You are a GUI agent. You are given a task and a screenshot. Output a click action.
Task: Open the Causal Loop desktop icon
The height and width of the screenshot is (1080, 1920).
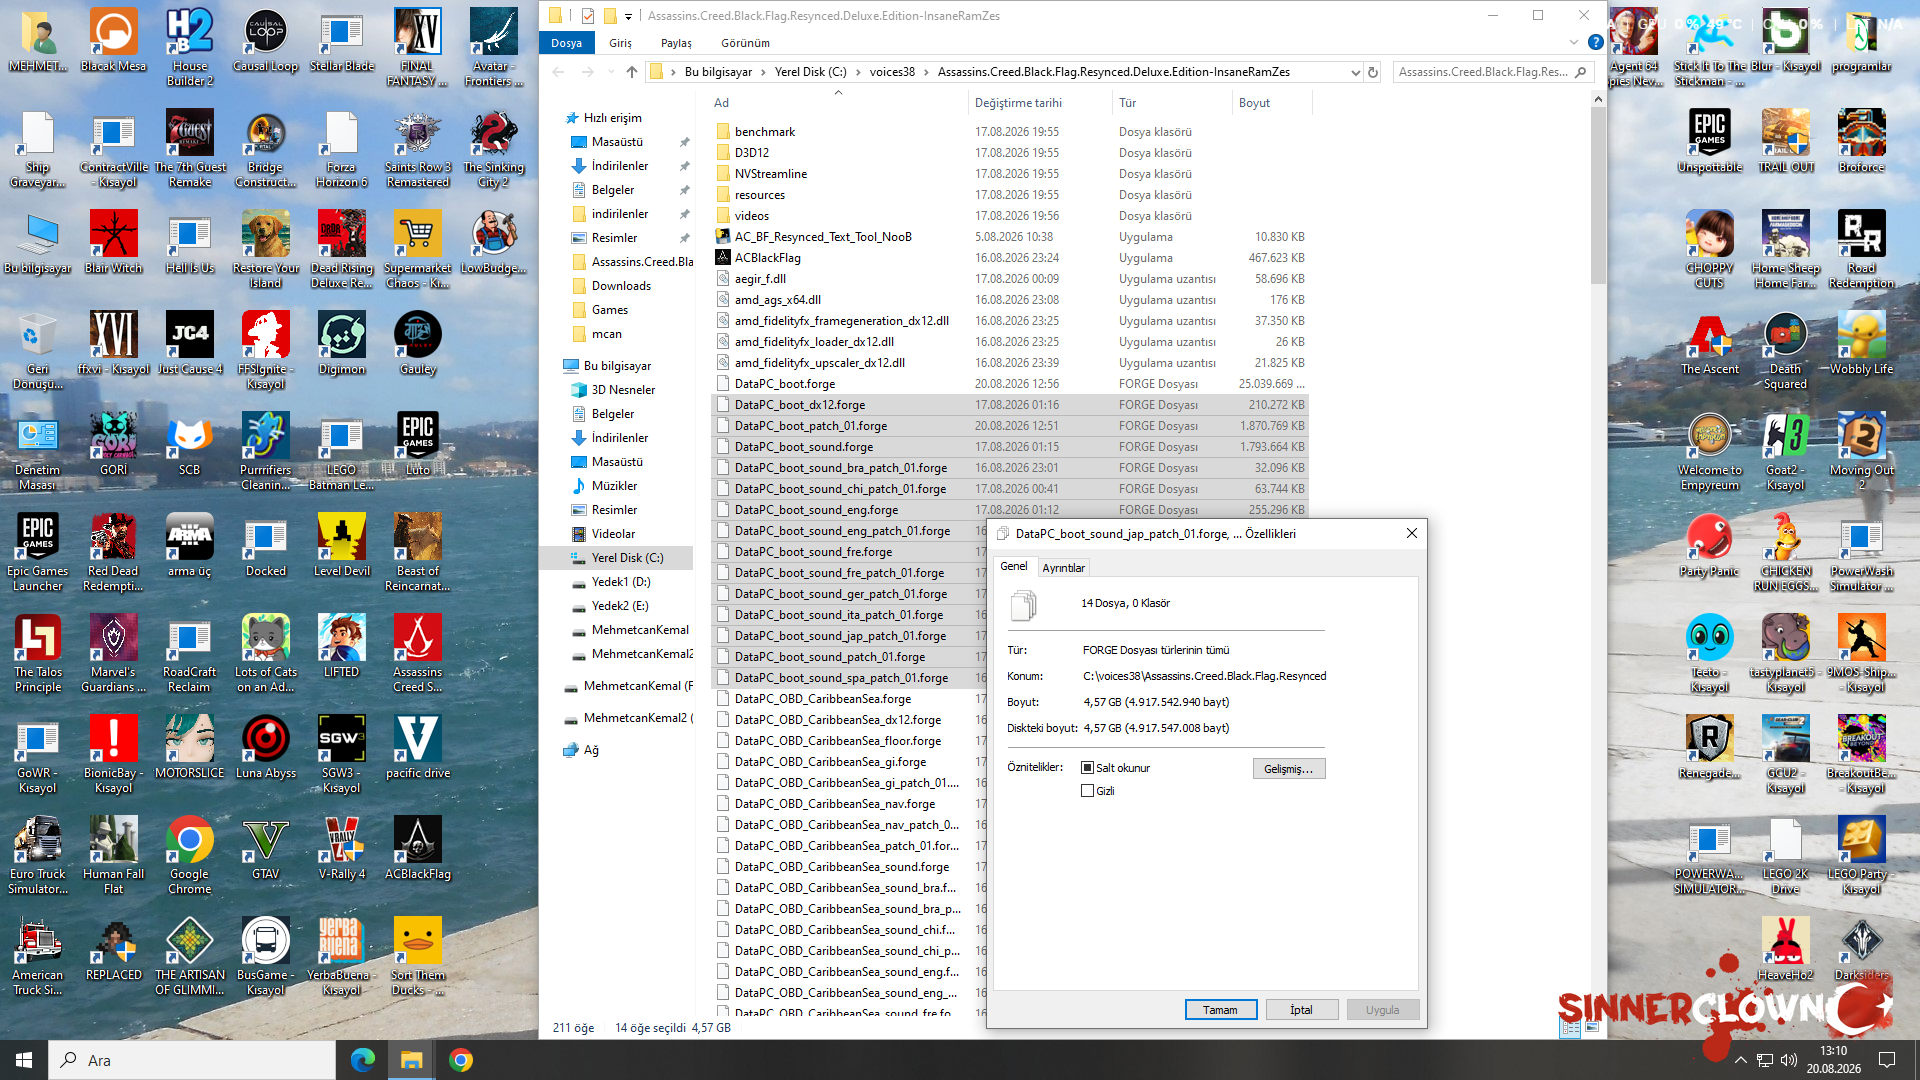tap(265, 41)
